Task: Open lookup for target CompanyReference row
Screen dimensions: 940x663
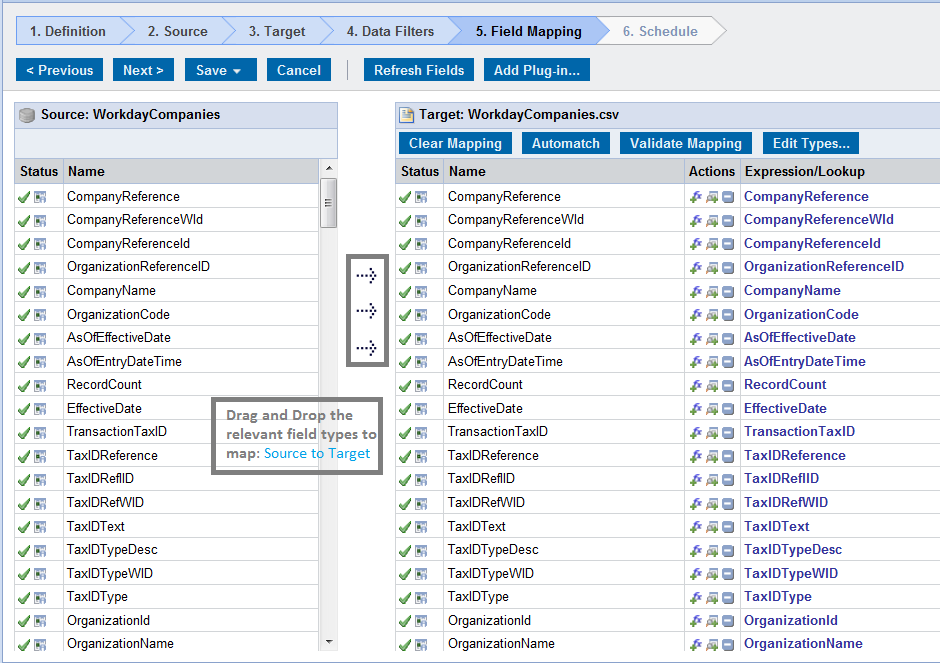Action: [x=712, y=197]
